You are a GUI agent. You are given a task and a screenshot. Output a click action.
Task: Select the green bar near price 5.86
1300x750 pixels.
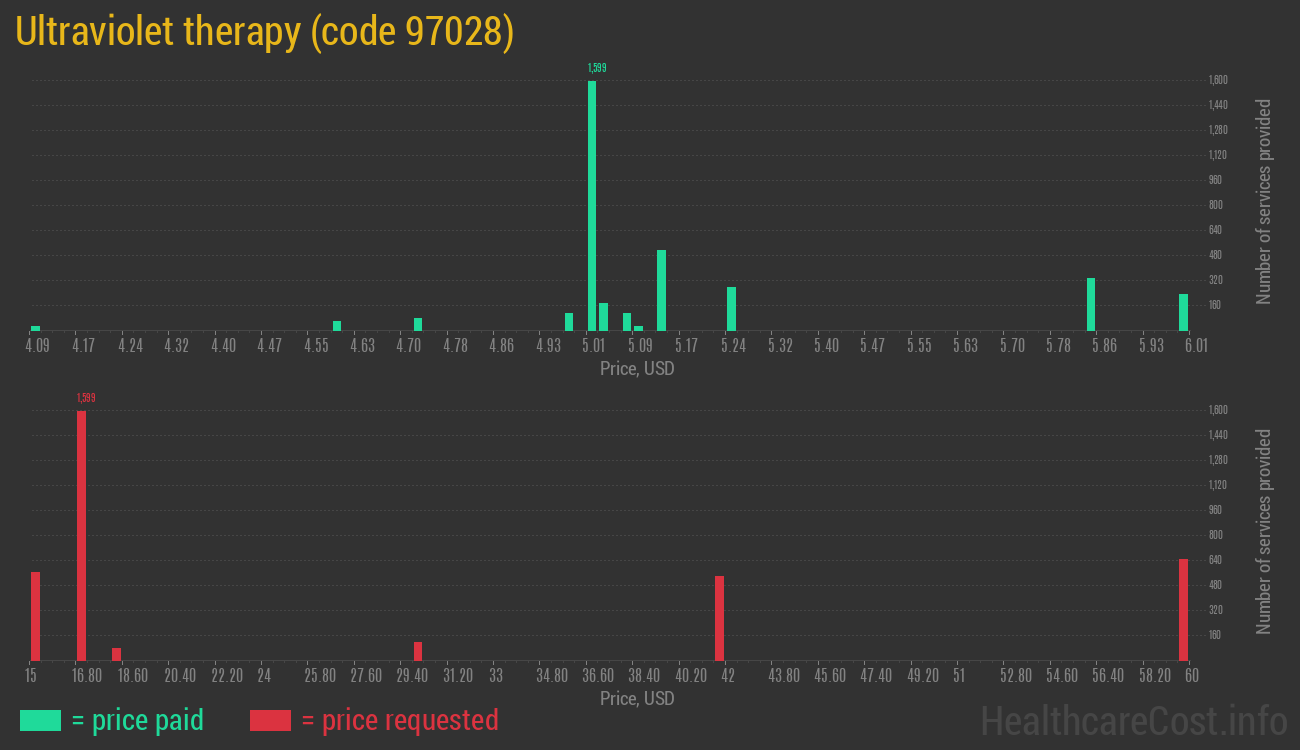tap(1091, 304)
